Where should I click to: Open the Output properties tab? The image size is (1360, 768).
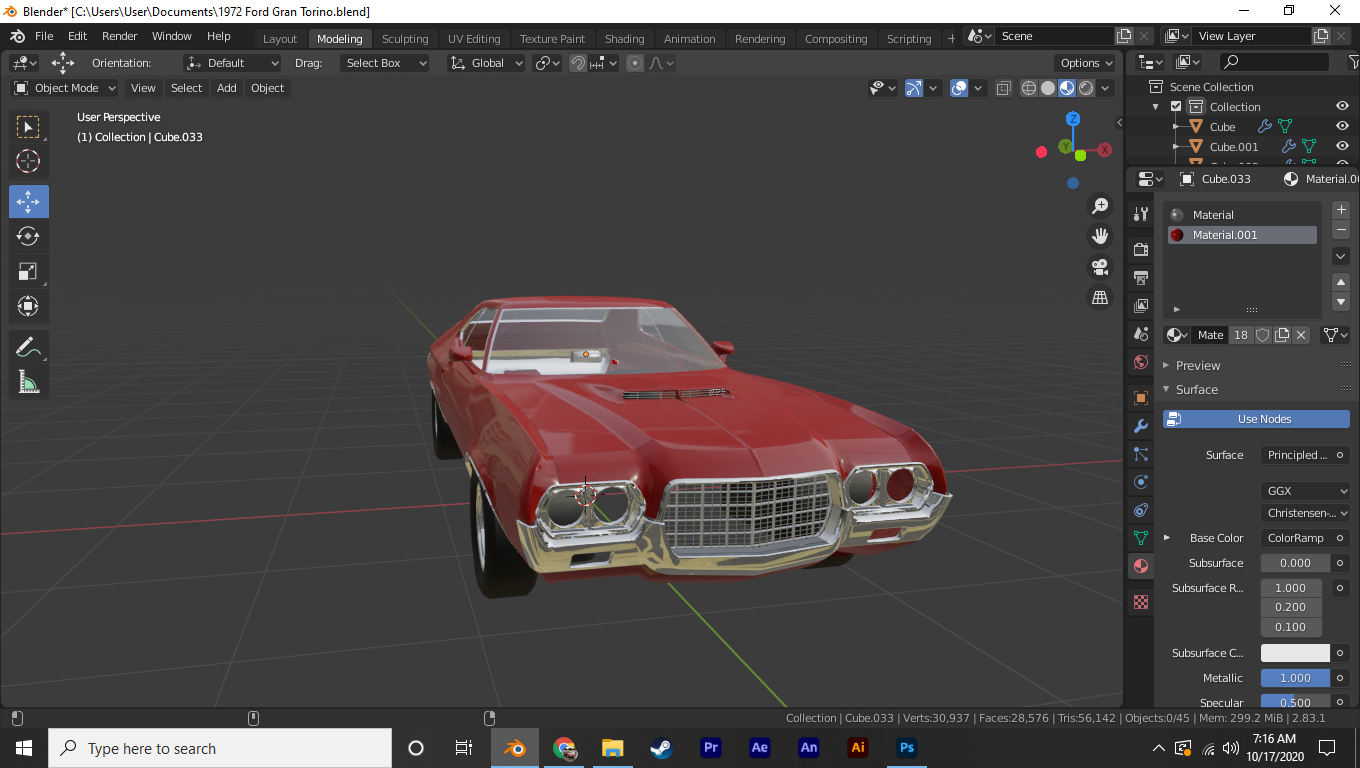tap(1141, 277)
